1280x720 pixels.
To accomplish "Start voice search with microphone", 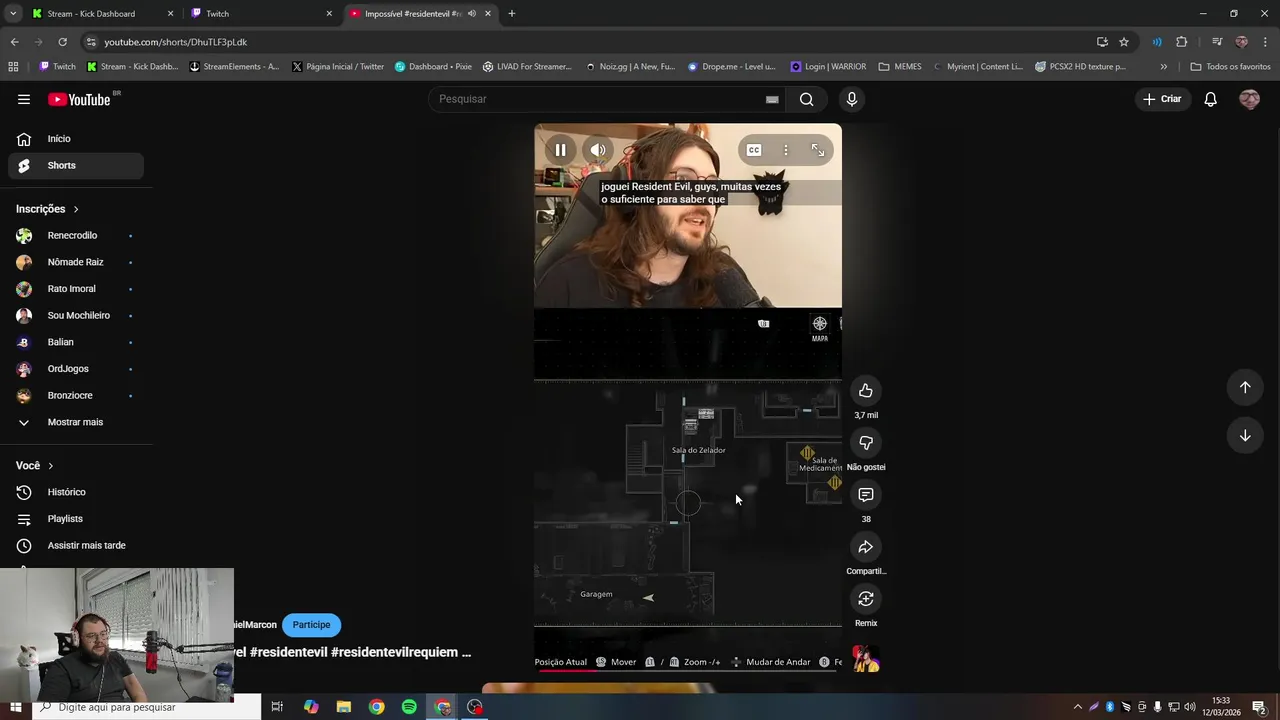I will (852, 99).
